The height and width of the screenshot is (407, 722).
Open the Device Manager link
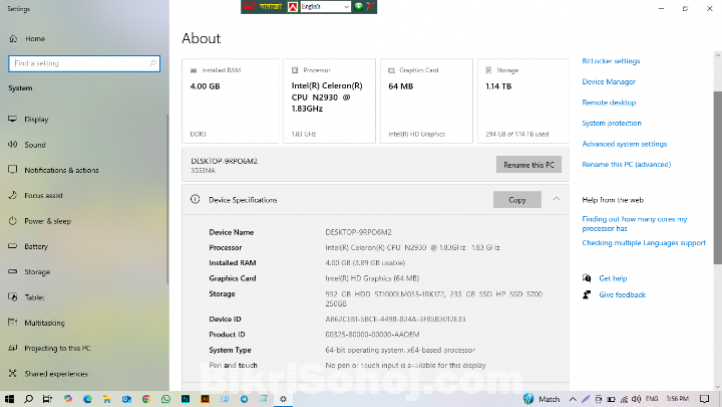[x=608, y=82]
